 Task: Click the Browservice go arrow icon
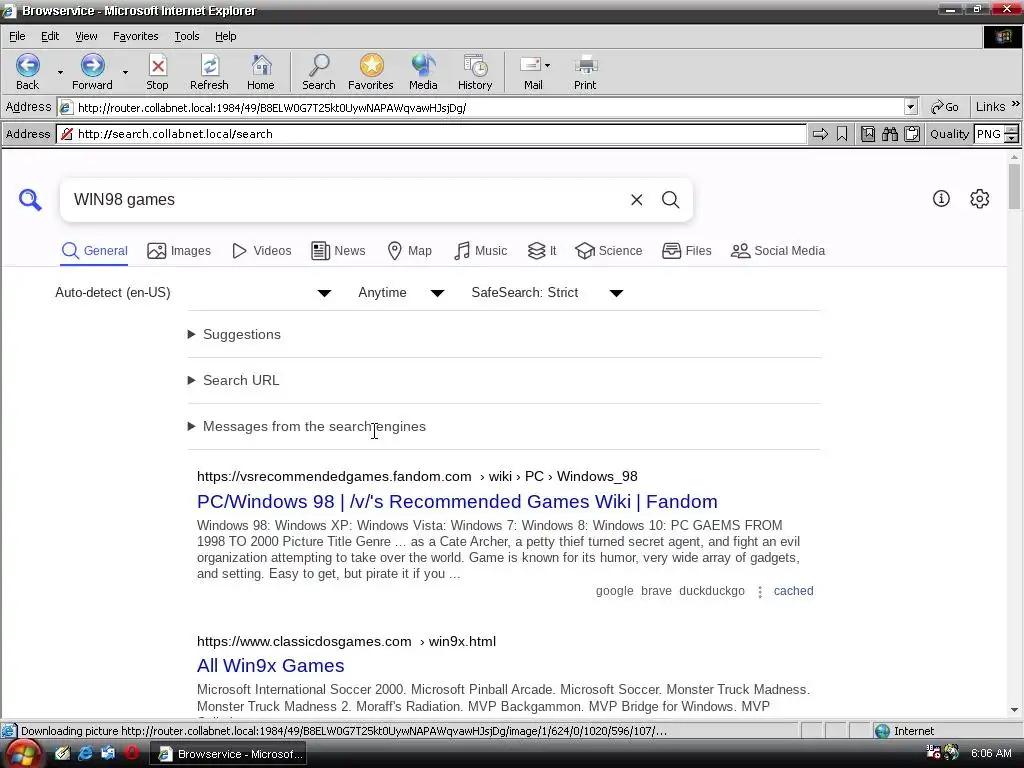pos(820,134)
